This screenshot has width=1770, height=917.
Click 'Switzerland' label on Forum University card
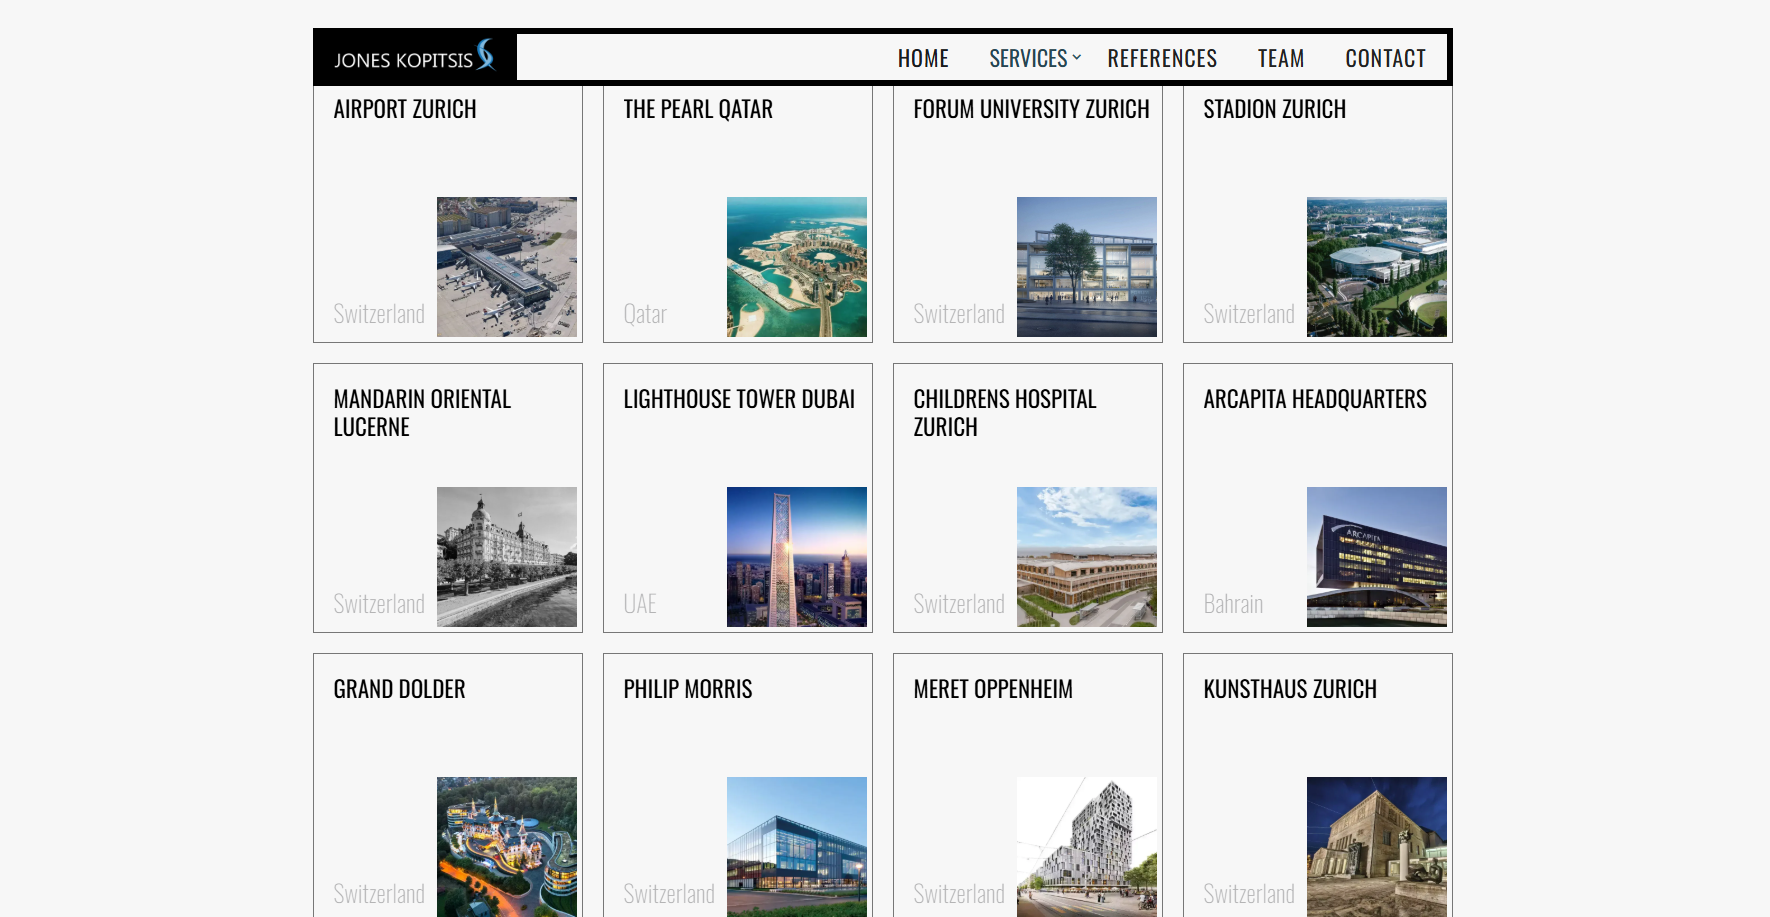click(959, 314)
